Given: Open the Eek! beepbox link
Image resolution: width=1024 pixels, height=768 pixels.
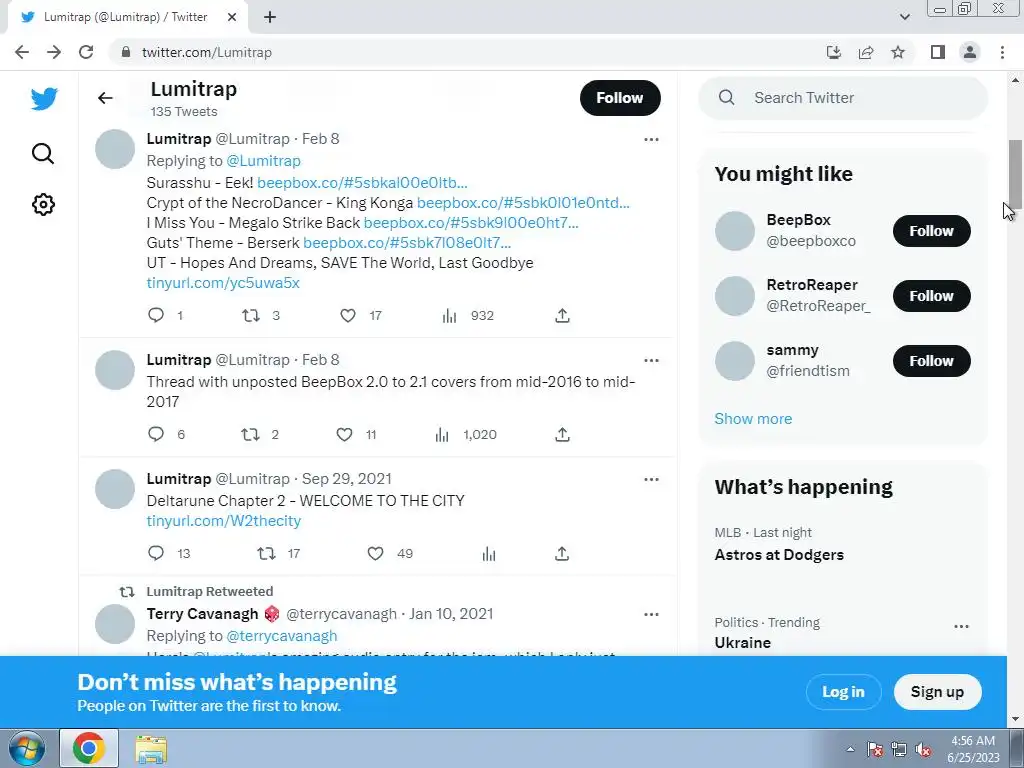Looking at the screenshot, I should [362, 182].
